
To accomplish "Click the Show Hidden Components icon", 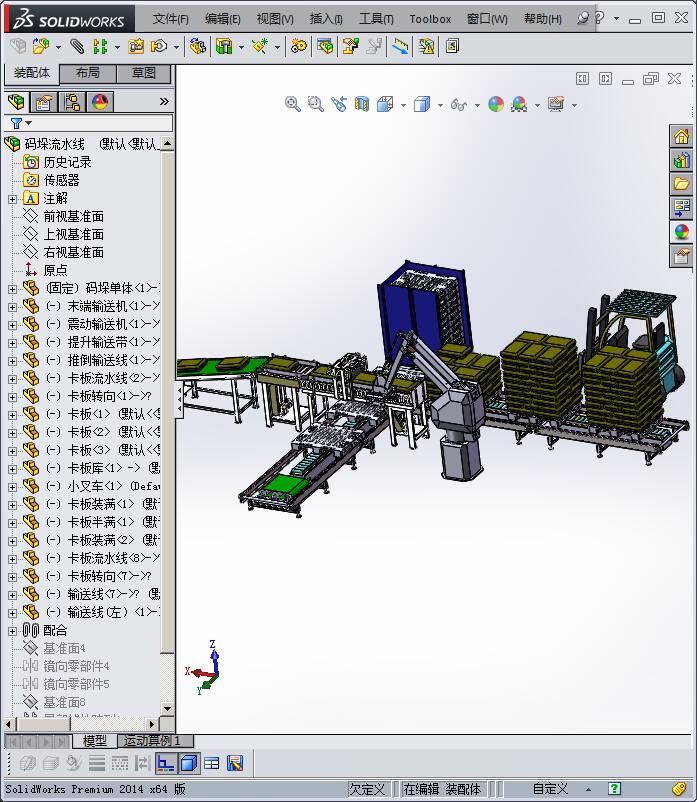I will pos(197,47).
